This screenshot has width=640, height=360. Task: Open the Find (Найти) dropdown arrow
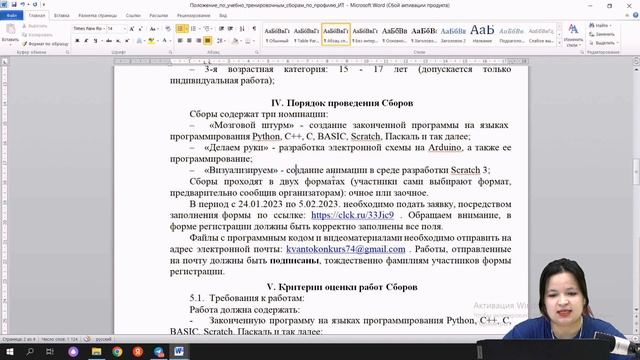click(610, 26)
